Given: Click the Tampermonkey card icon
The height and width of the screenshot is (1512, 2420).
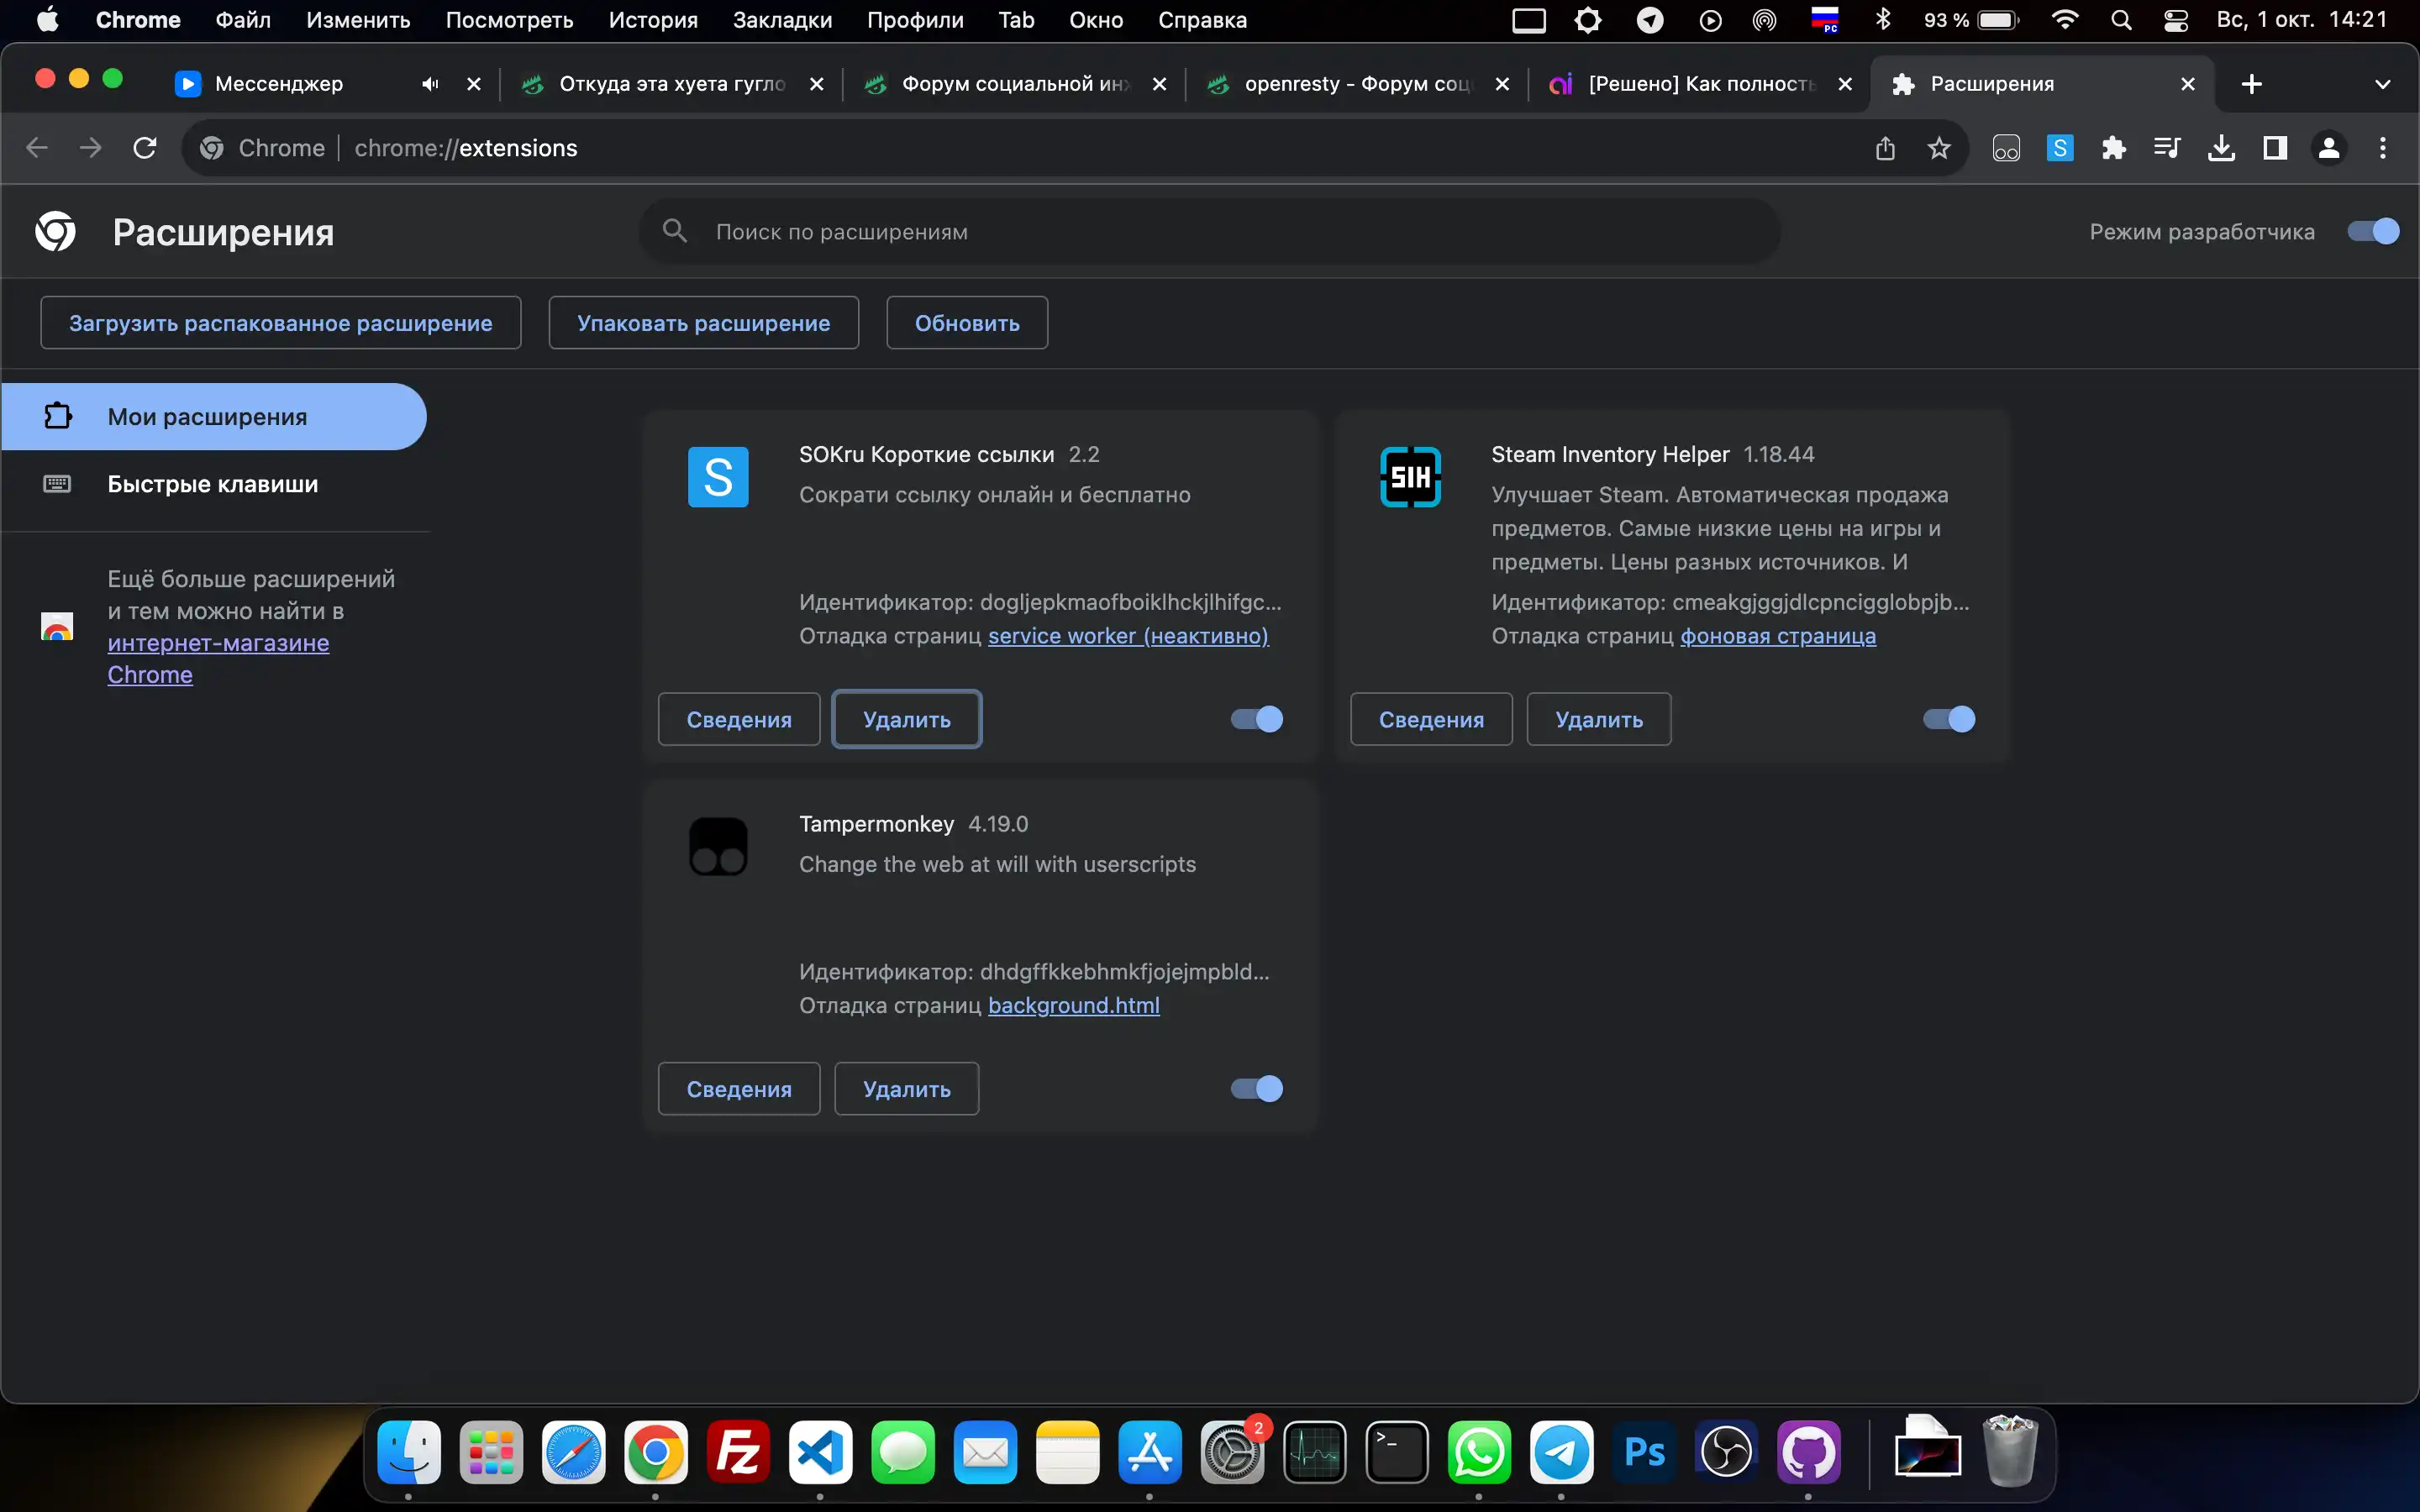Looking at the screenshot, I should pos(718,847).
